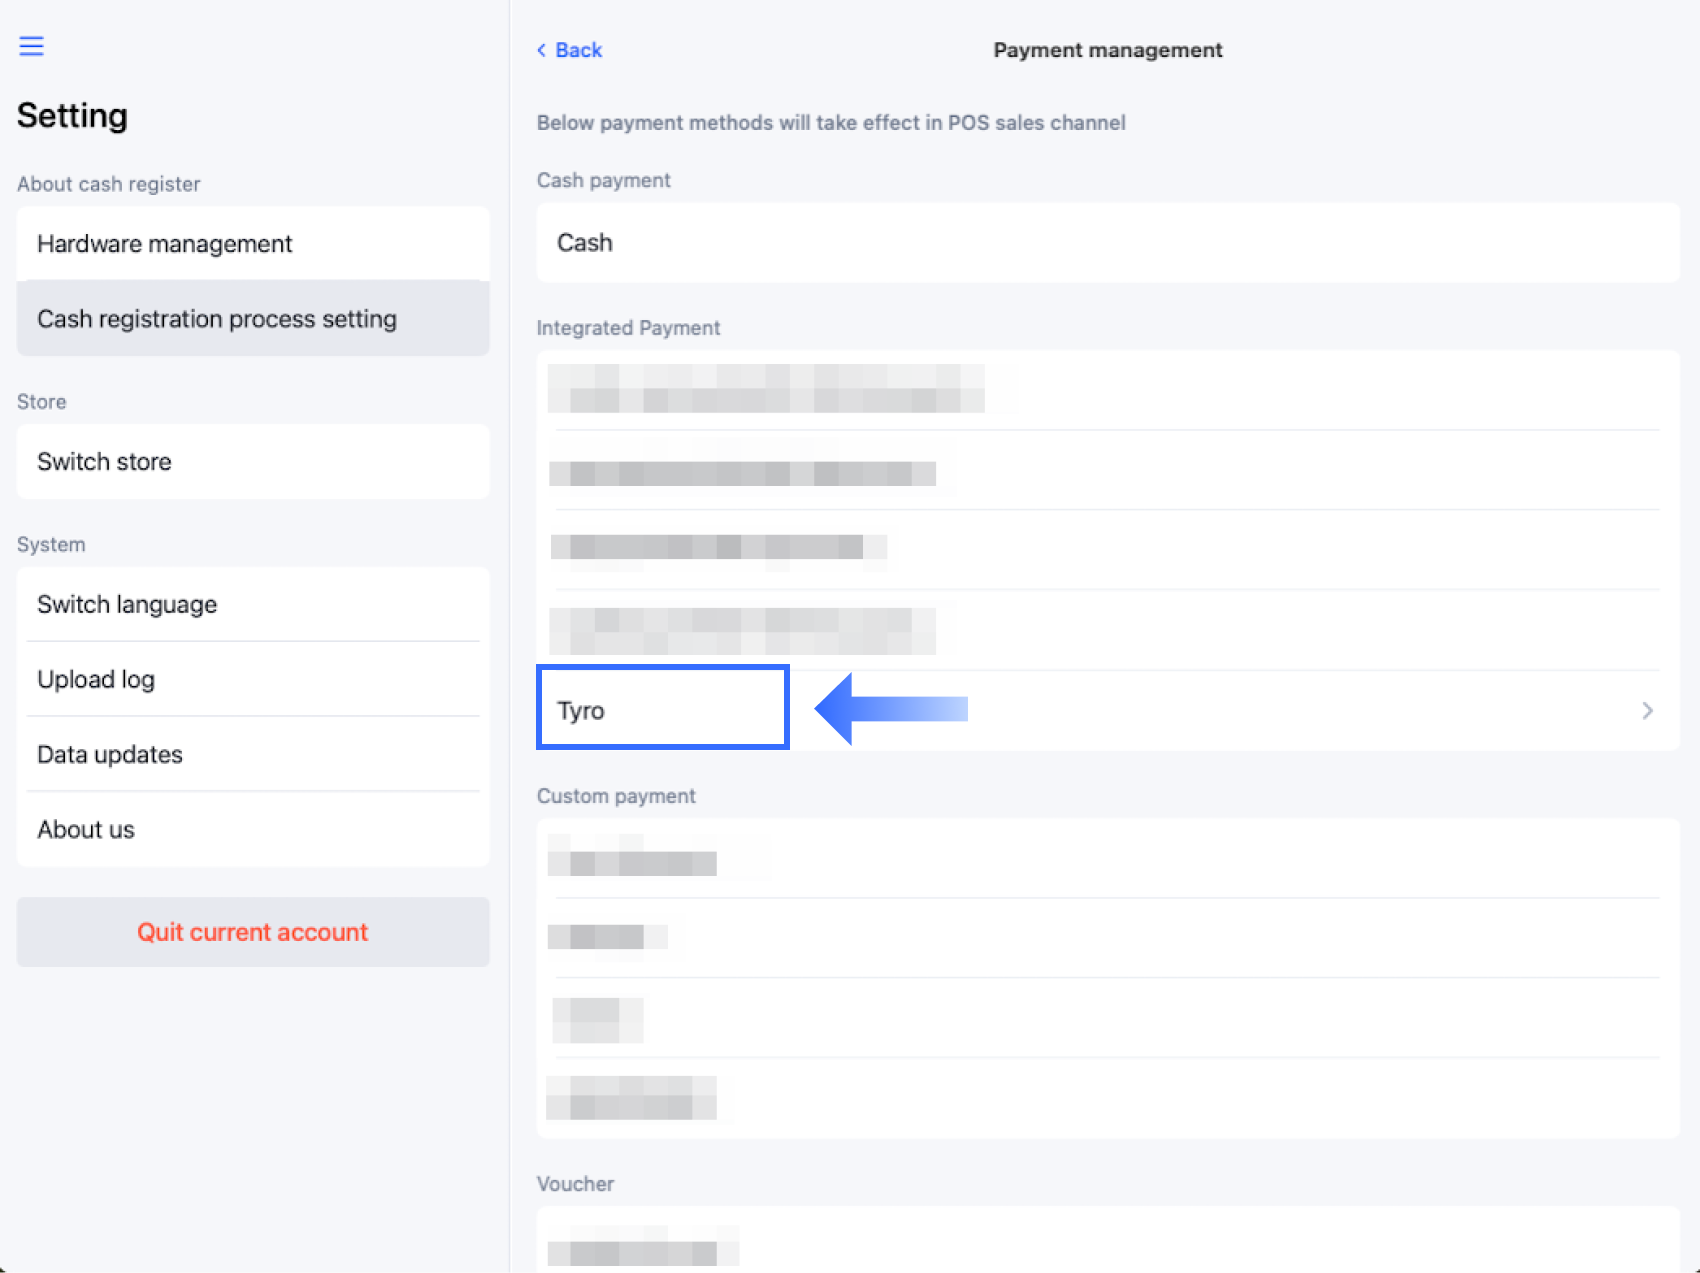Open Switch language setting
This screenshot has height=1273, width=1700.
[x=252, y=605]
